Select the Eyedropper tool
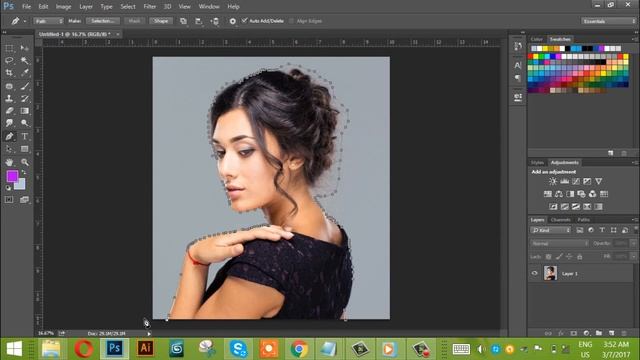The height and width of the screenshot is (360, 640). click(x=24, y=73)
